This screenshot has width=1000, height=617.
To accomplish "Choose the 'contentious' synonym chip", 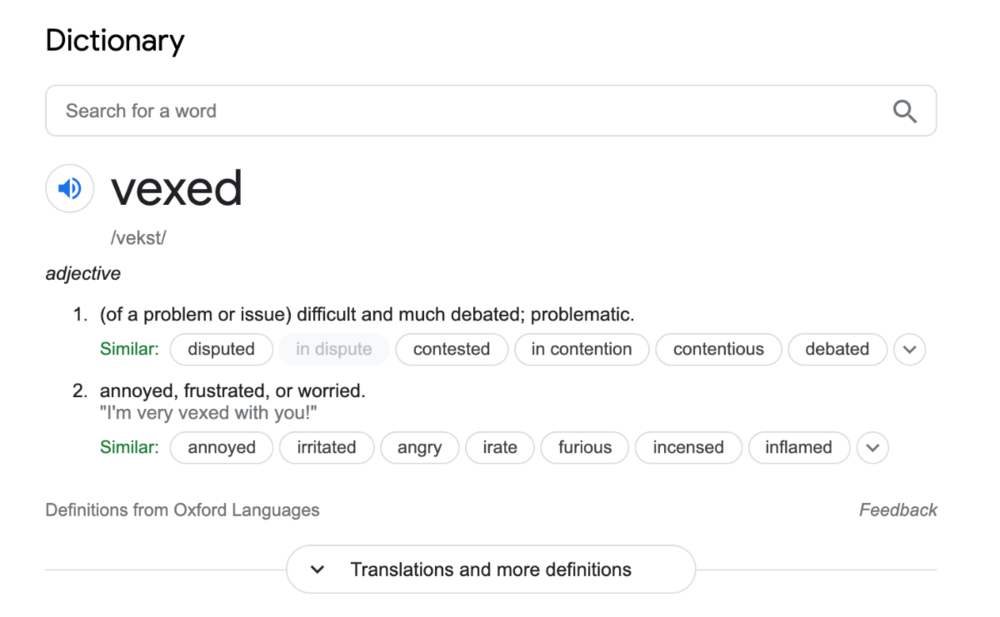I will pos(718,350).
